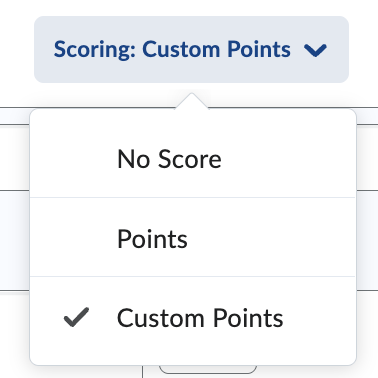Image resolution: width=378 pixels, height=378 pixels.
Task: Keep Custom Points checked as scoring
Action: pos(193,317)
